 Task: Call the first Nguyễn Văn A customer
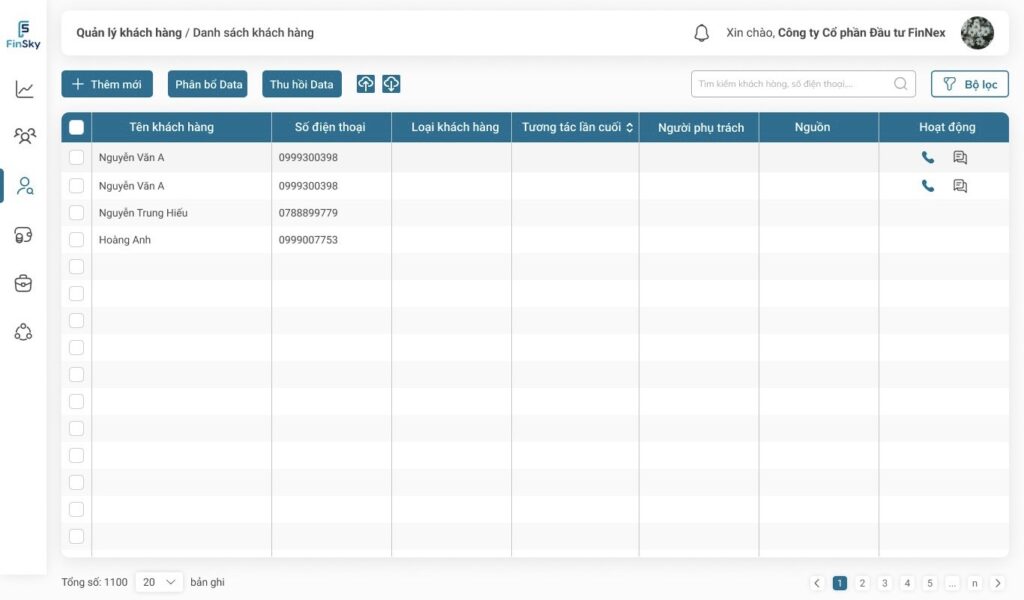927,157
